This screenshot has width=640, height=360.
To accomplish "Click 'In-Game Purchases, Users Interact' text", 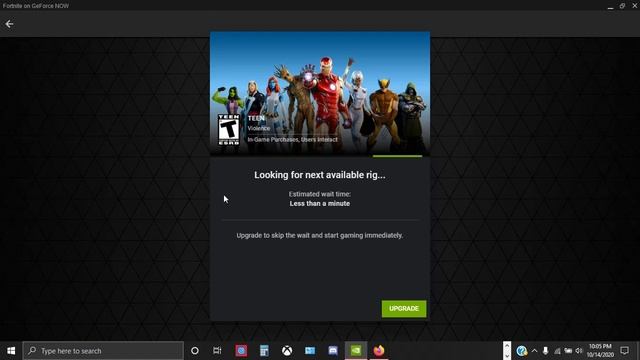I will (x=292, y=140).
